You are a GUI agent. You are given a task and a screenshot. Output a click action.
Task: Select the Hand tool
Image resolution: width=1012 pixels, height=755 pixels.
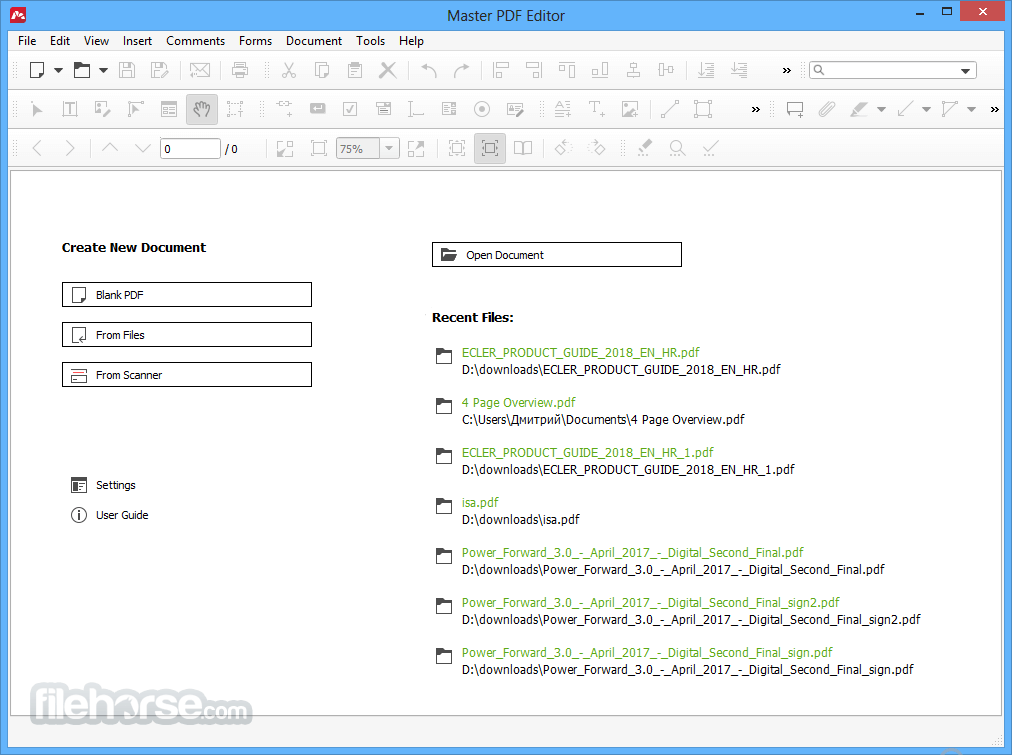[x=202, y=109]
